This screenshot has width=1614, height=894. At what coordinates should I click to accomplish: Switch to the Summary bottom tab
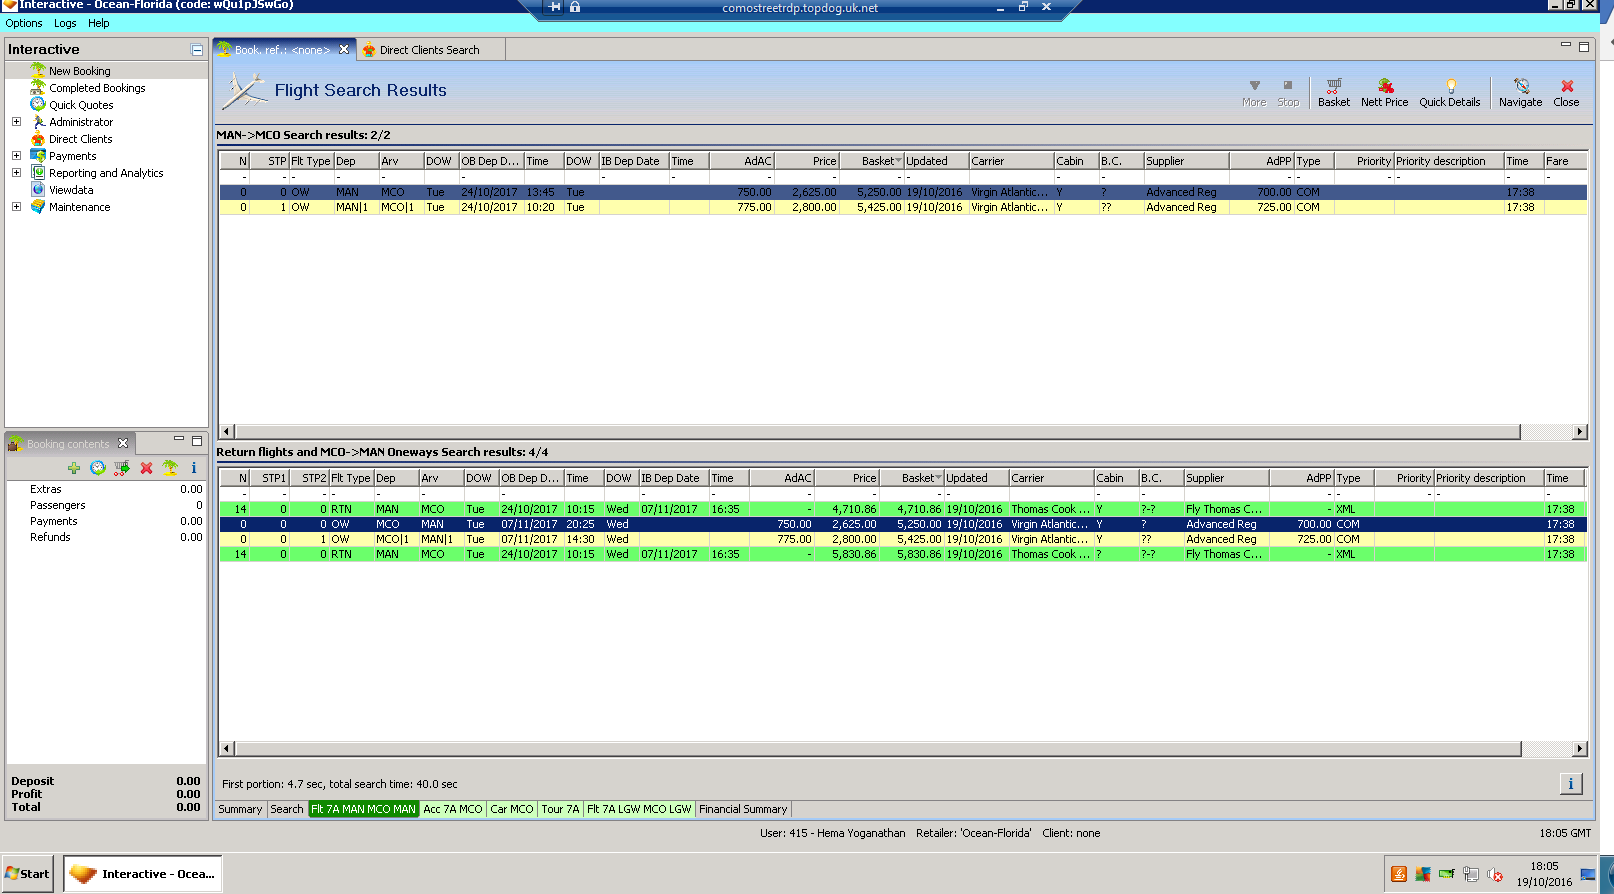(240, 809)
